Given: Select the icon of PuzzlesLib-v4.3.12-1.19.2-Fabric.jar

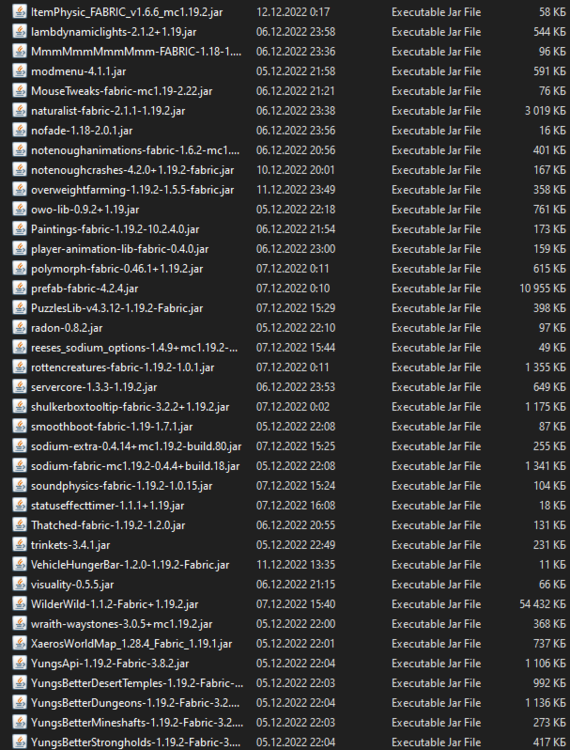Looking at the screenshot, I should click(19, 308).
